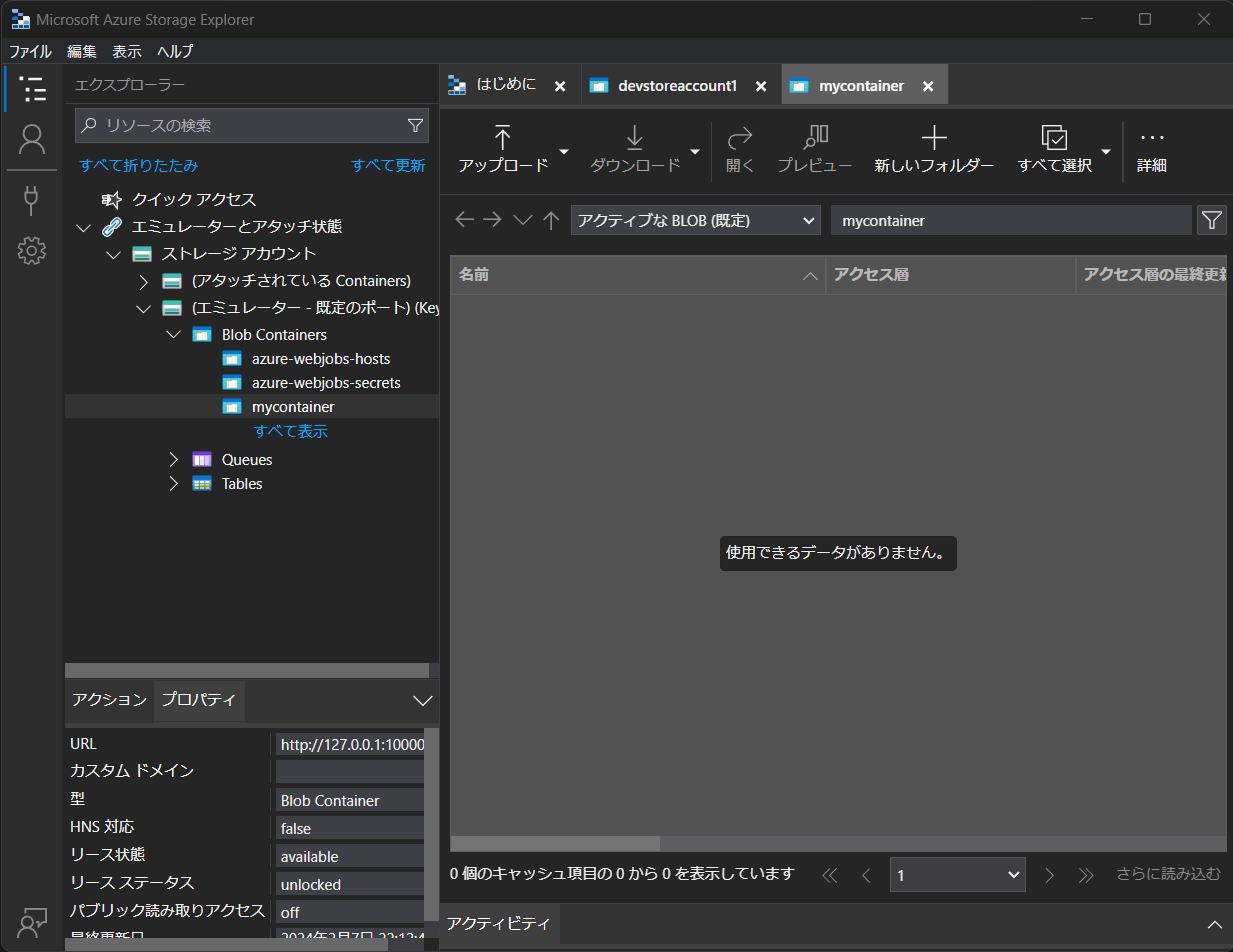Open the 編集 menu
1233x952 pixels.
pos(82,51)
